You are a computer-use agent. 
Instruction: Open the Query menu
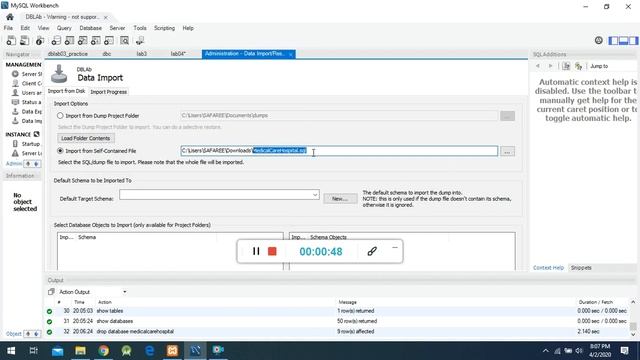pyautogui.click(x=64, y=28)
